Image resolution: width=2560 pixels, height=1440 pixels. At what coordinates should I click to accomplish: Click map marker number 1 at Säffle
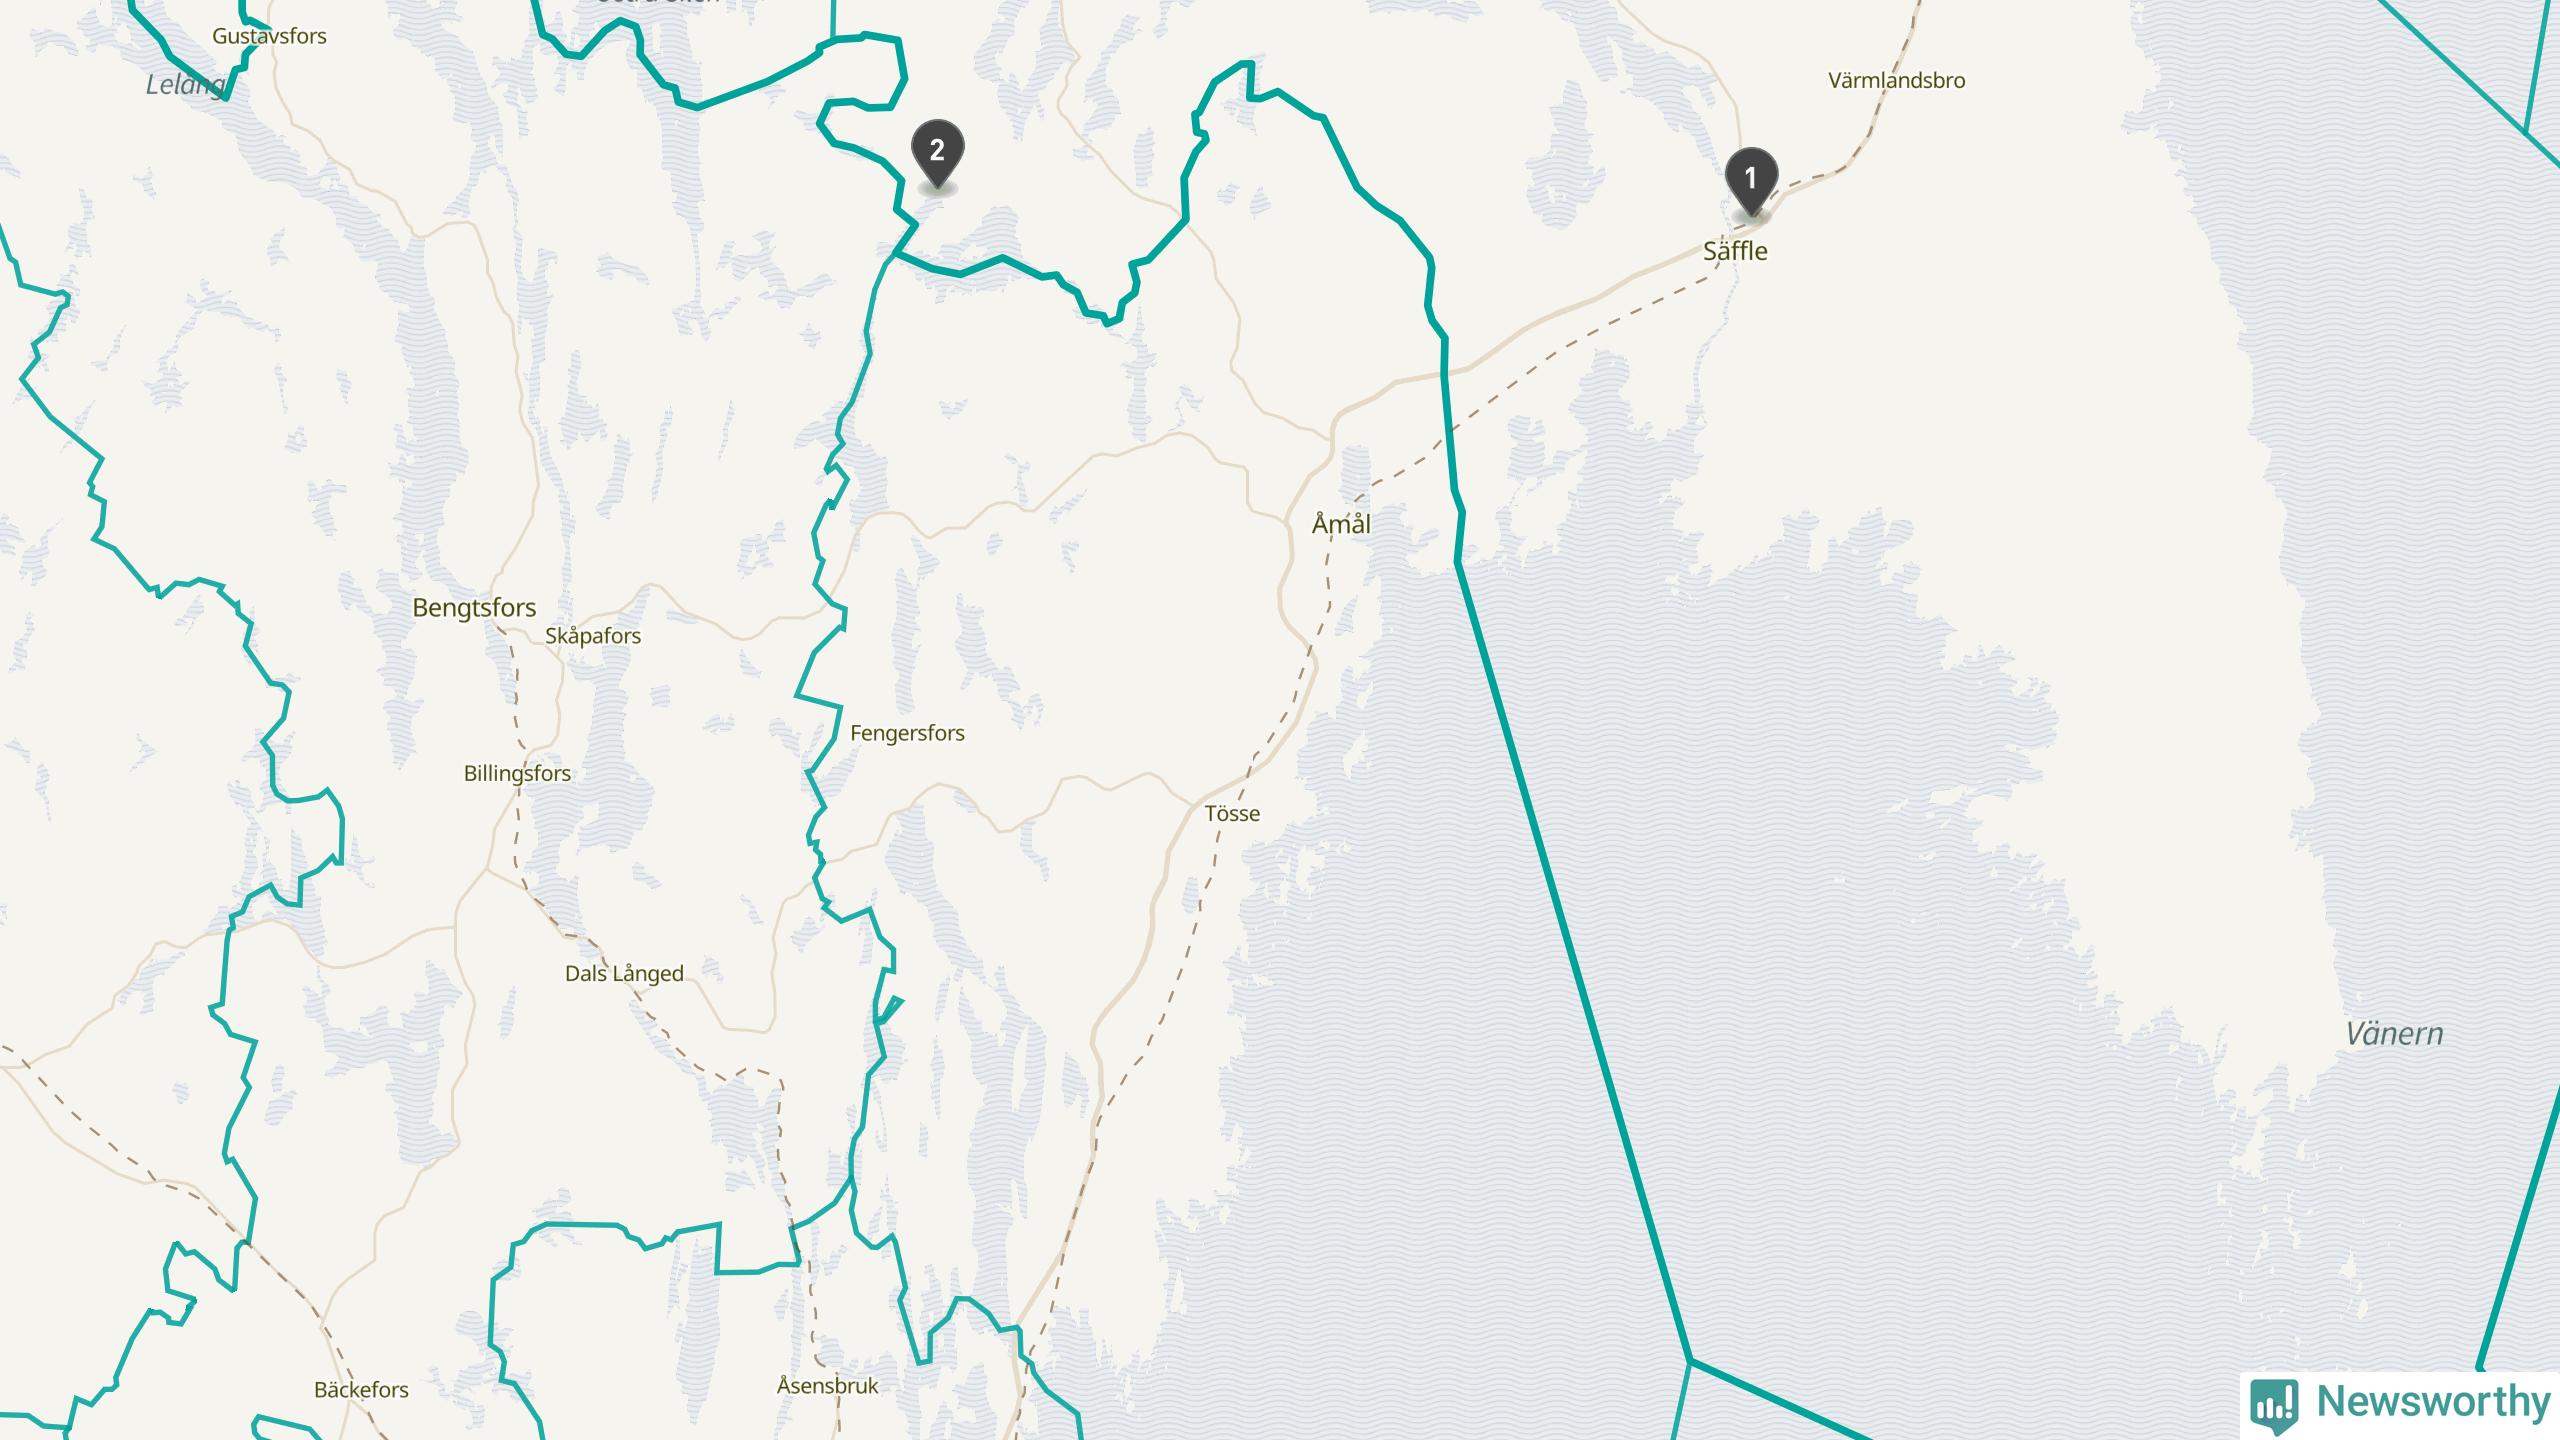click(x=1751, y=180)
